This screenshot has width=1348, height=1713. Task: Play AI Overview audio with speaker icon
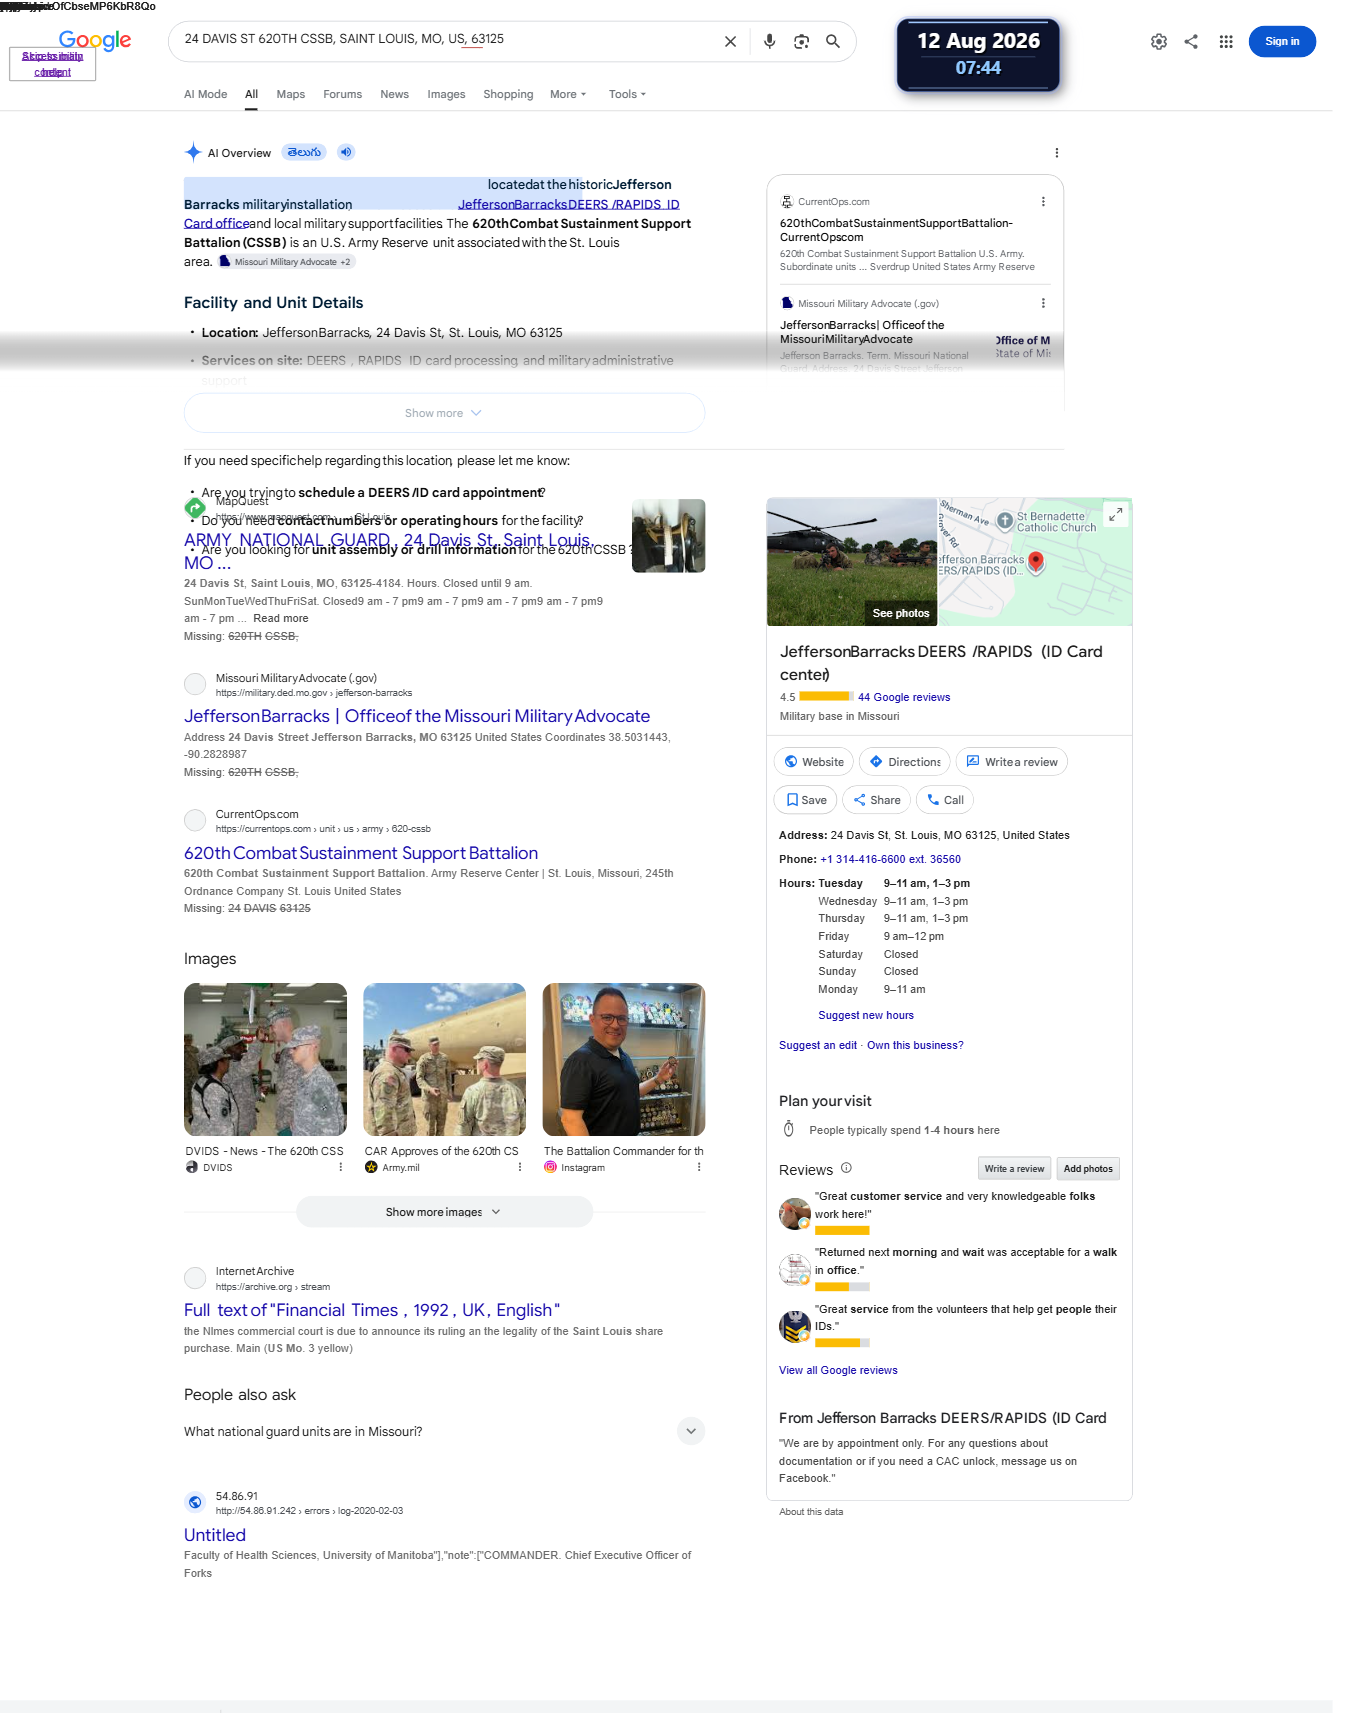346,152
